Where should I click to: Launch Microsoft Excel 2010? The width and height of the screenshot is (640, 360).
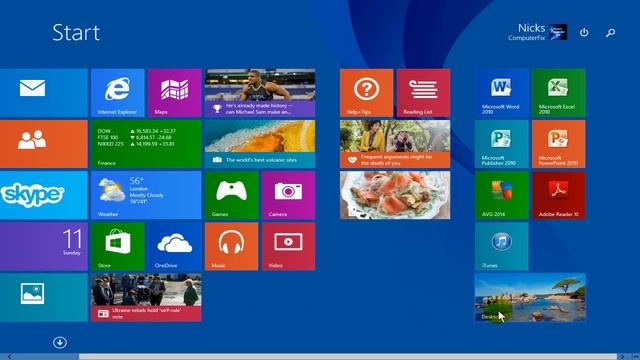point(559,93)
